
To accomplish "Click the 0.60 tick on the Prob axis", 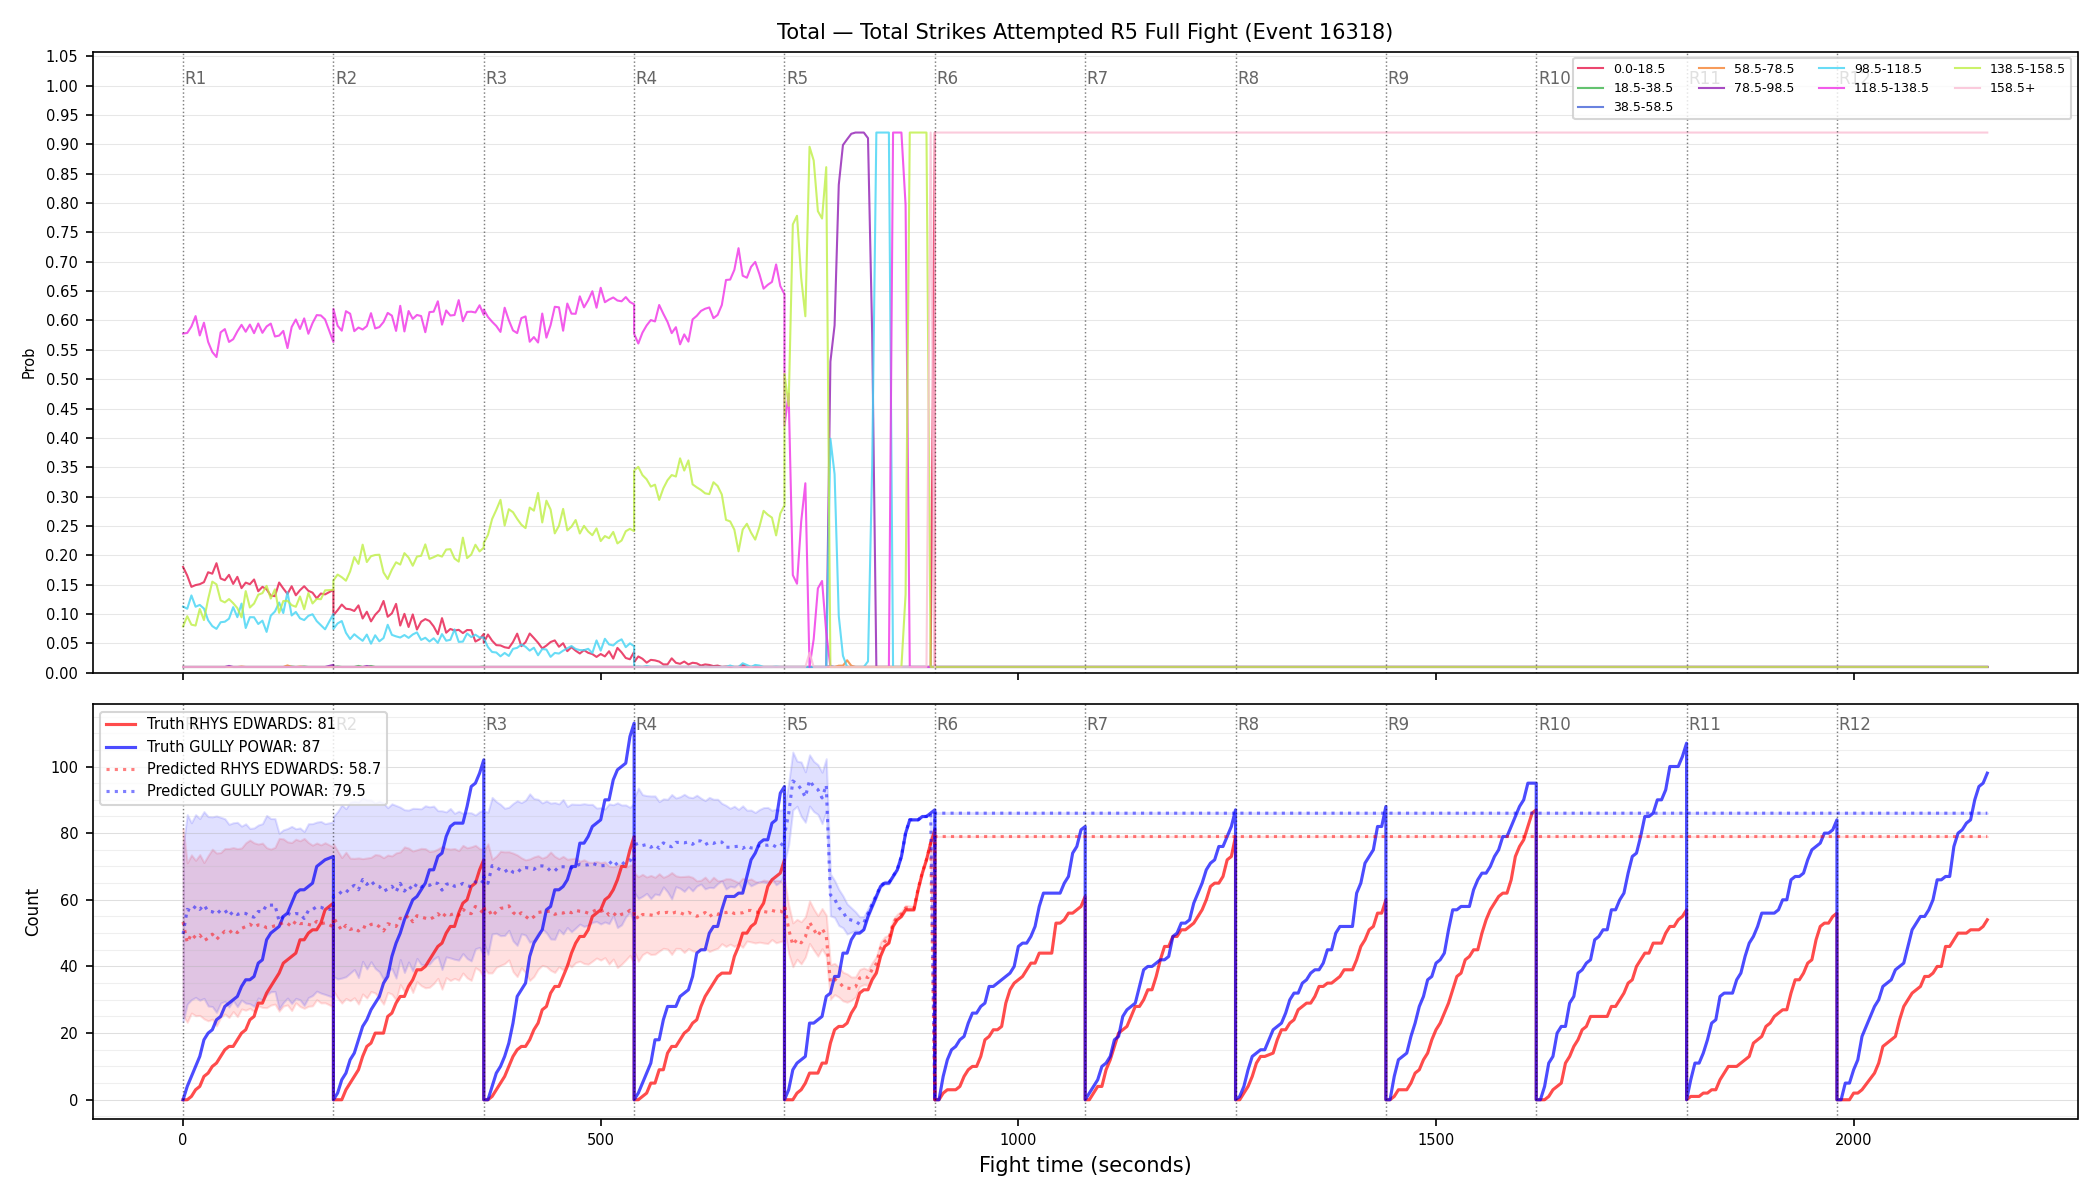I will (62, 321).
